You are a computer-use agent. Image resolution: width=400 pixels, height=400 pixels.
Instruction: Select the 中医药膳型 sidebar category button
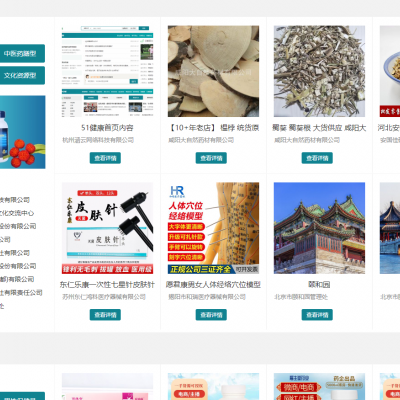pyautogui.click(x=22, y=53)
